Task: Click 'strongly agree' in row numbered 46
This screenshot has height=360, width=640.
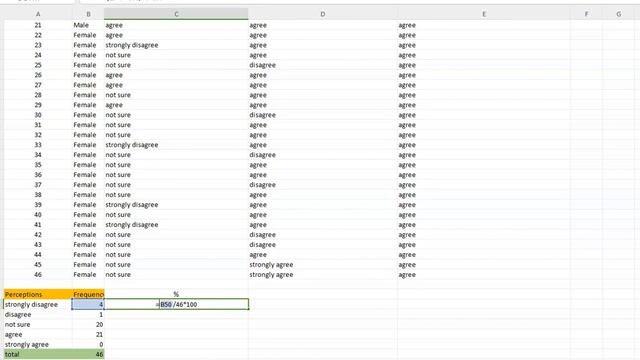Action: click(x=271, y=275)
